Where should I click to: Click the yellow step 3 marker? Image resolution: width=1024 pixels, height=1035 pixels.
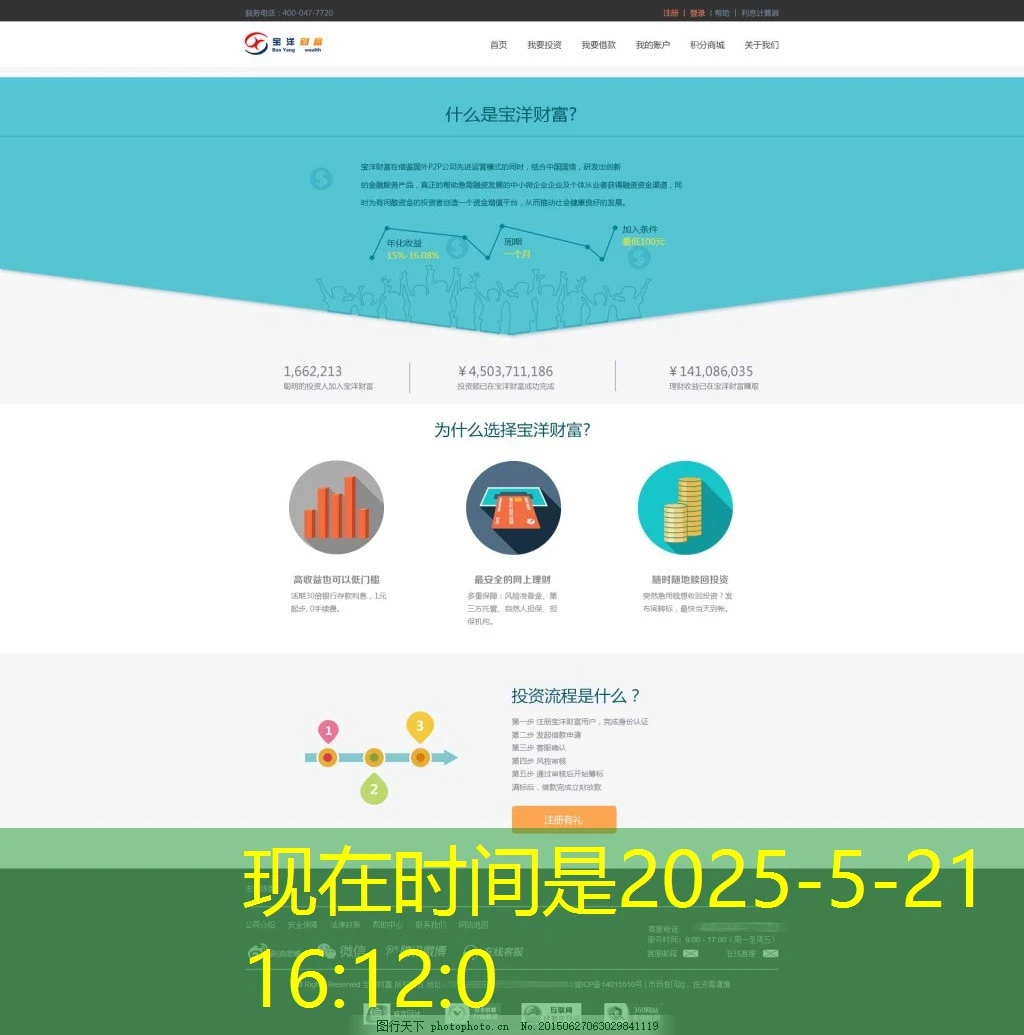tap(420, 727)
